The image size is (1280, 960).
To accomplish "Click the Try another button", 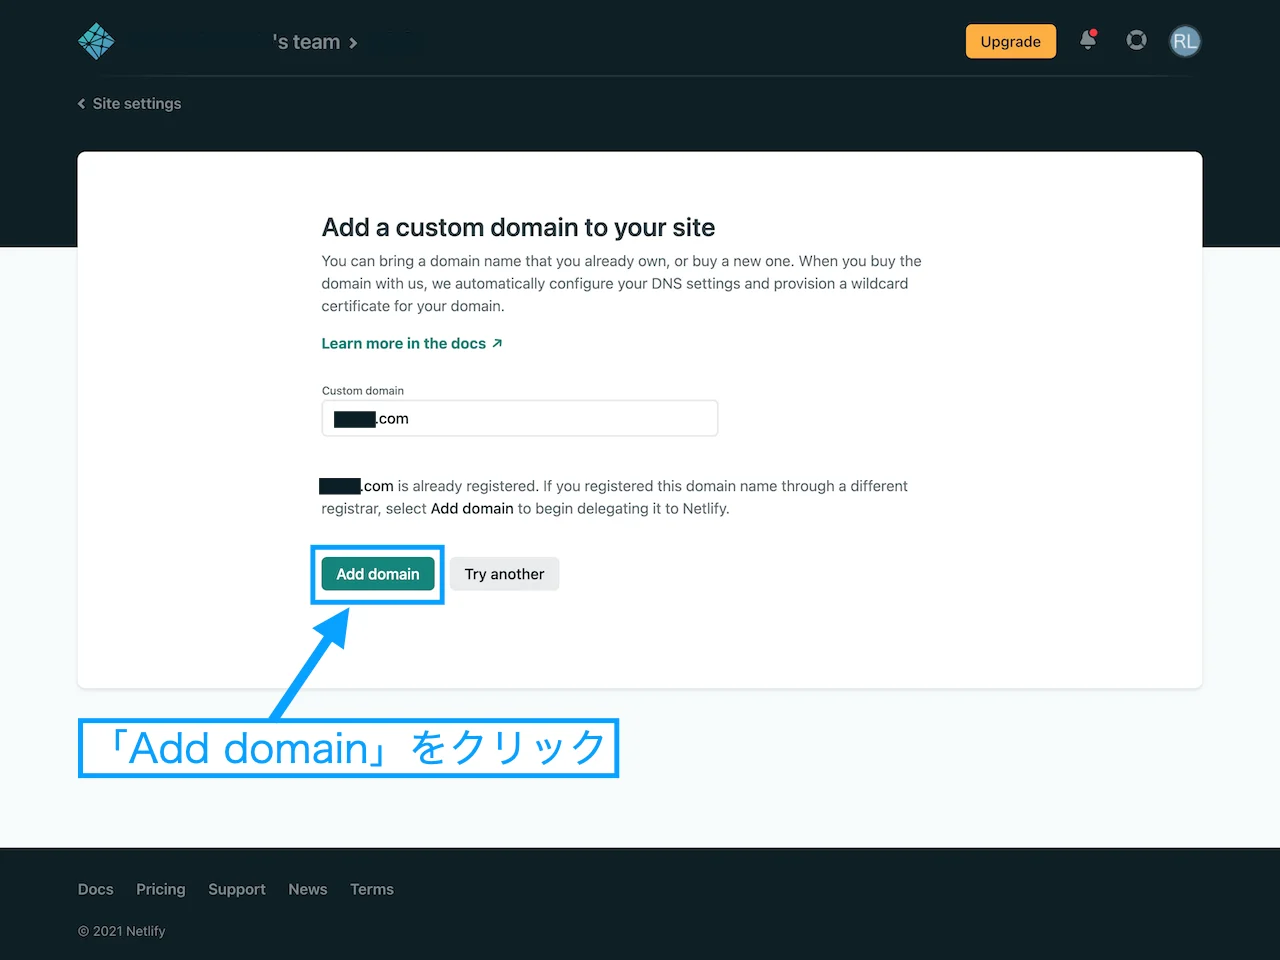I will coord(504,574).
